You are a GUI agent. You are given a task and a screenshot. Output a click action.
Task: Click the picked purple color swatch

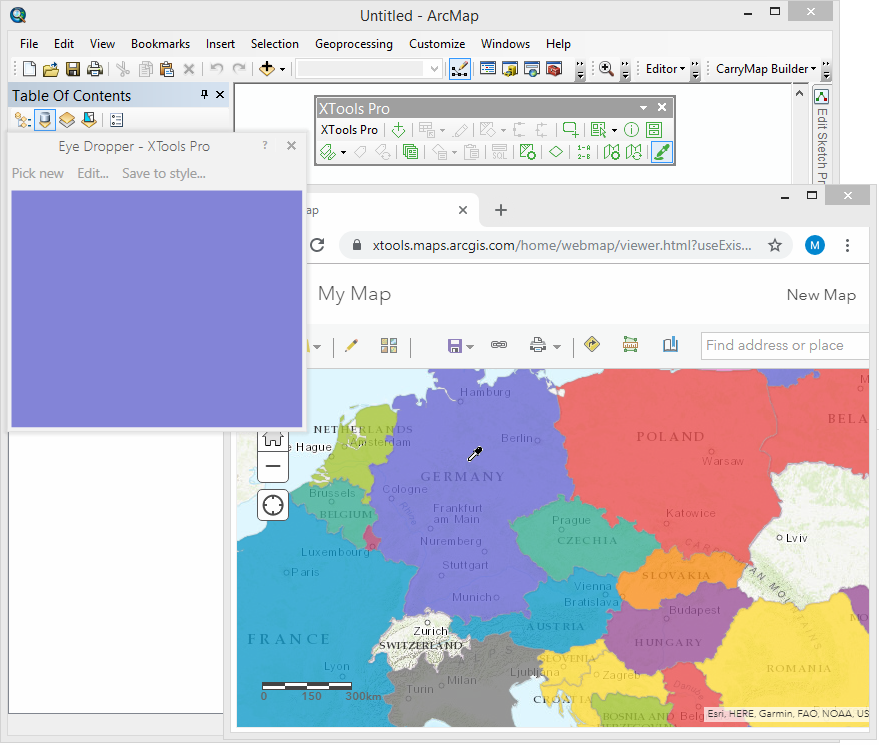coord(156,309)
